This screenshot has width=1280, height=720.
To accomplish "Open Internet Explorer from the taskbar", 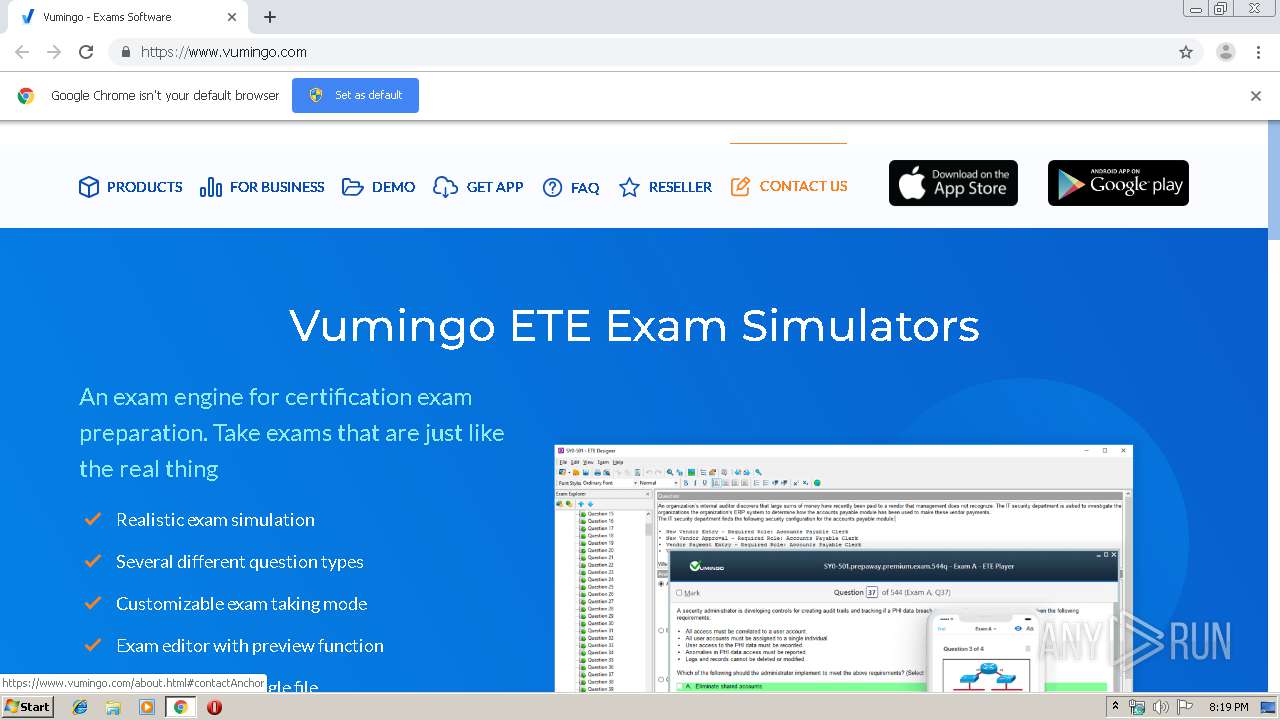I will (80, 707).
